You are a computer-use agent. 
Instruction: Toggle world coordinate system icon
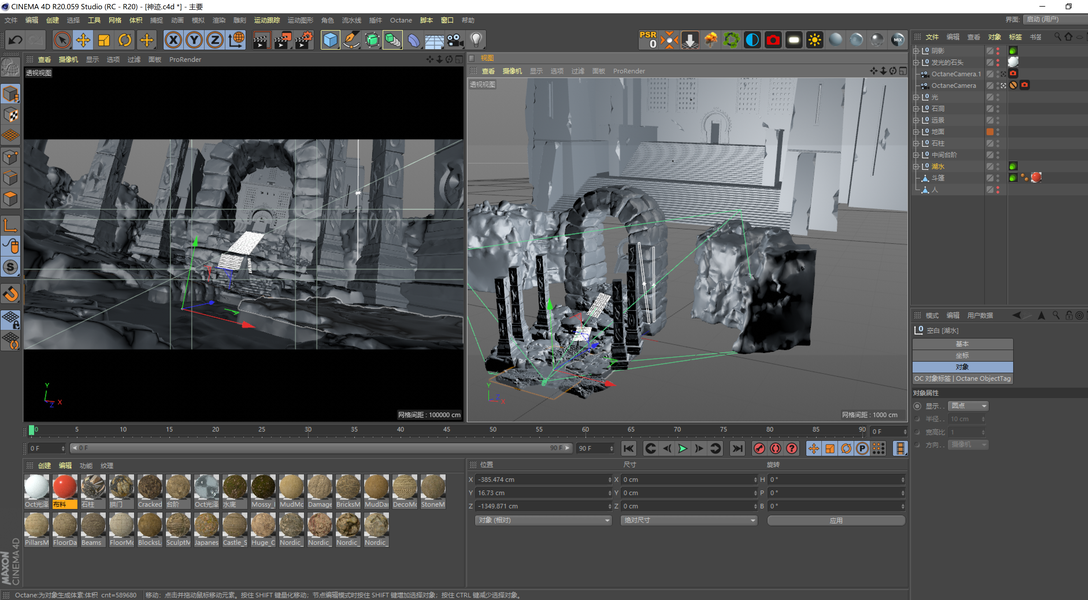click(x=236, y=40)
